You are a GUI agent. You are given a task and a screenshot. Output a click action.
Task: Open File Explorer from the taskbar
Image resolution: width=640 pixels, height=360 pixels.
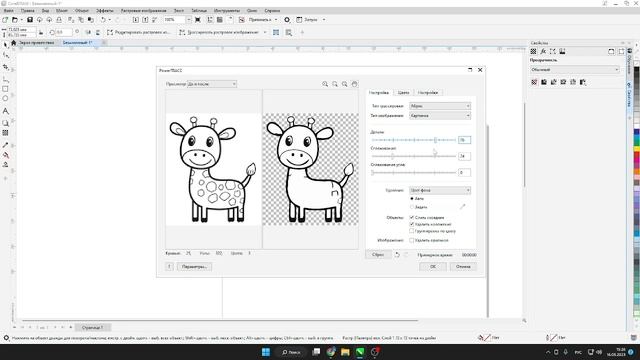[x=345, y=352]
